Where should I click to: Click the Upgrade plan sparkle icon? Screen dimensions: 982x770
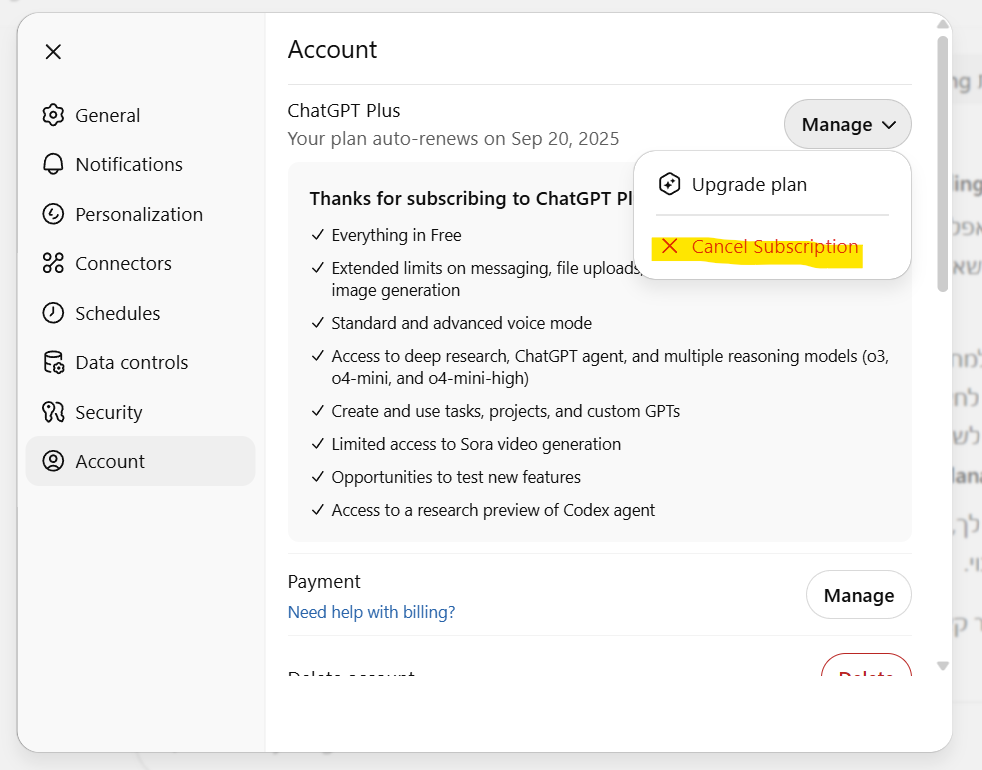pyautogui.click(x=669, y=184)
